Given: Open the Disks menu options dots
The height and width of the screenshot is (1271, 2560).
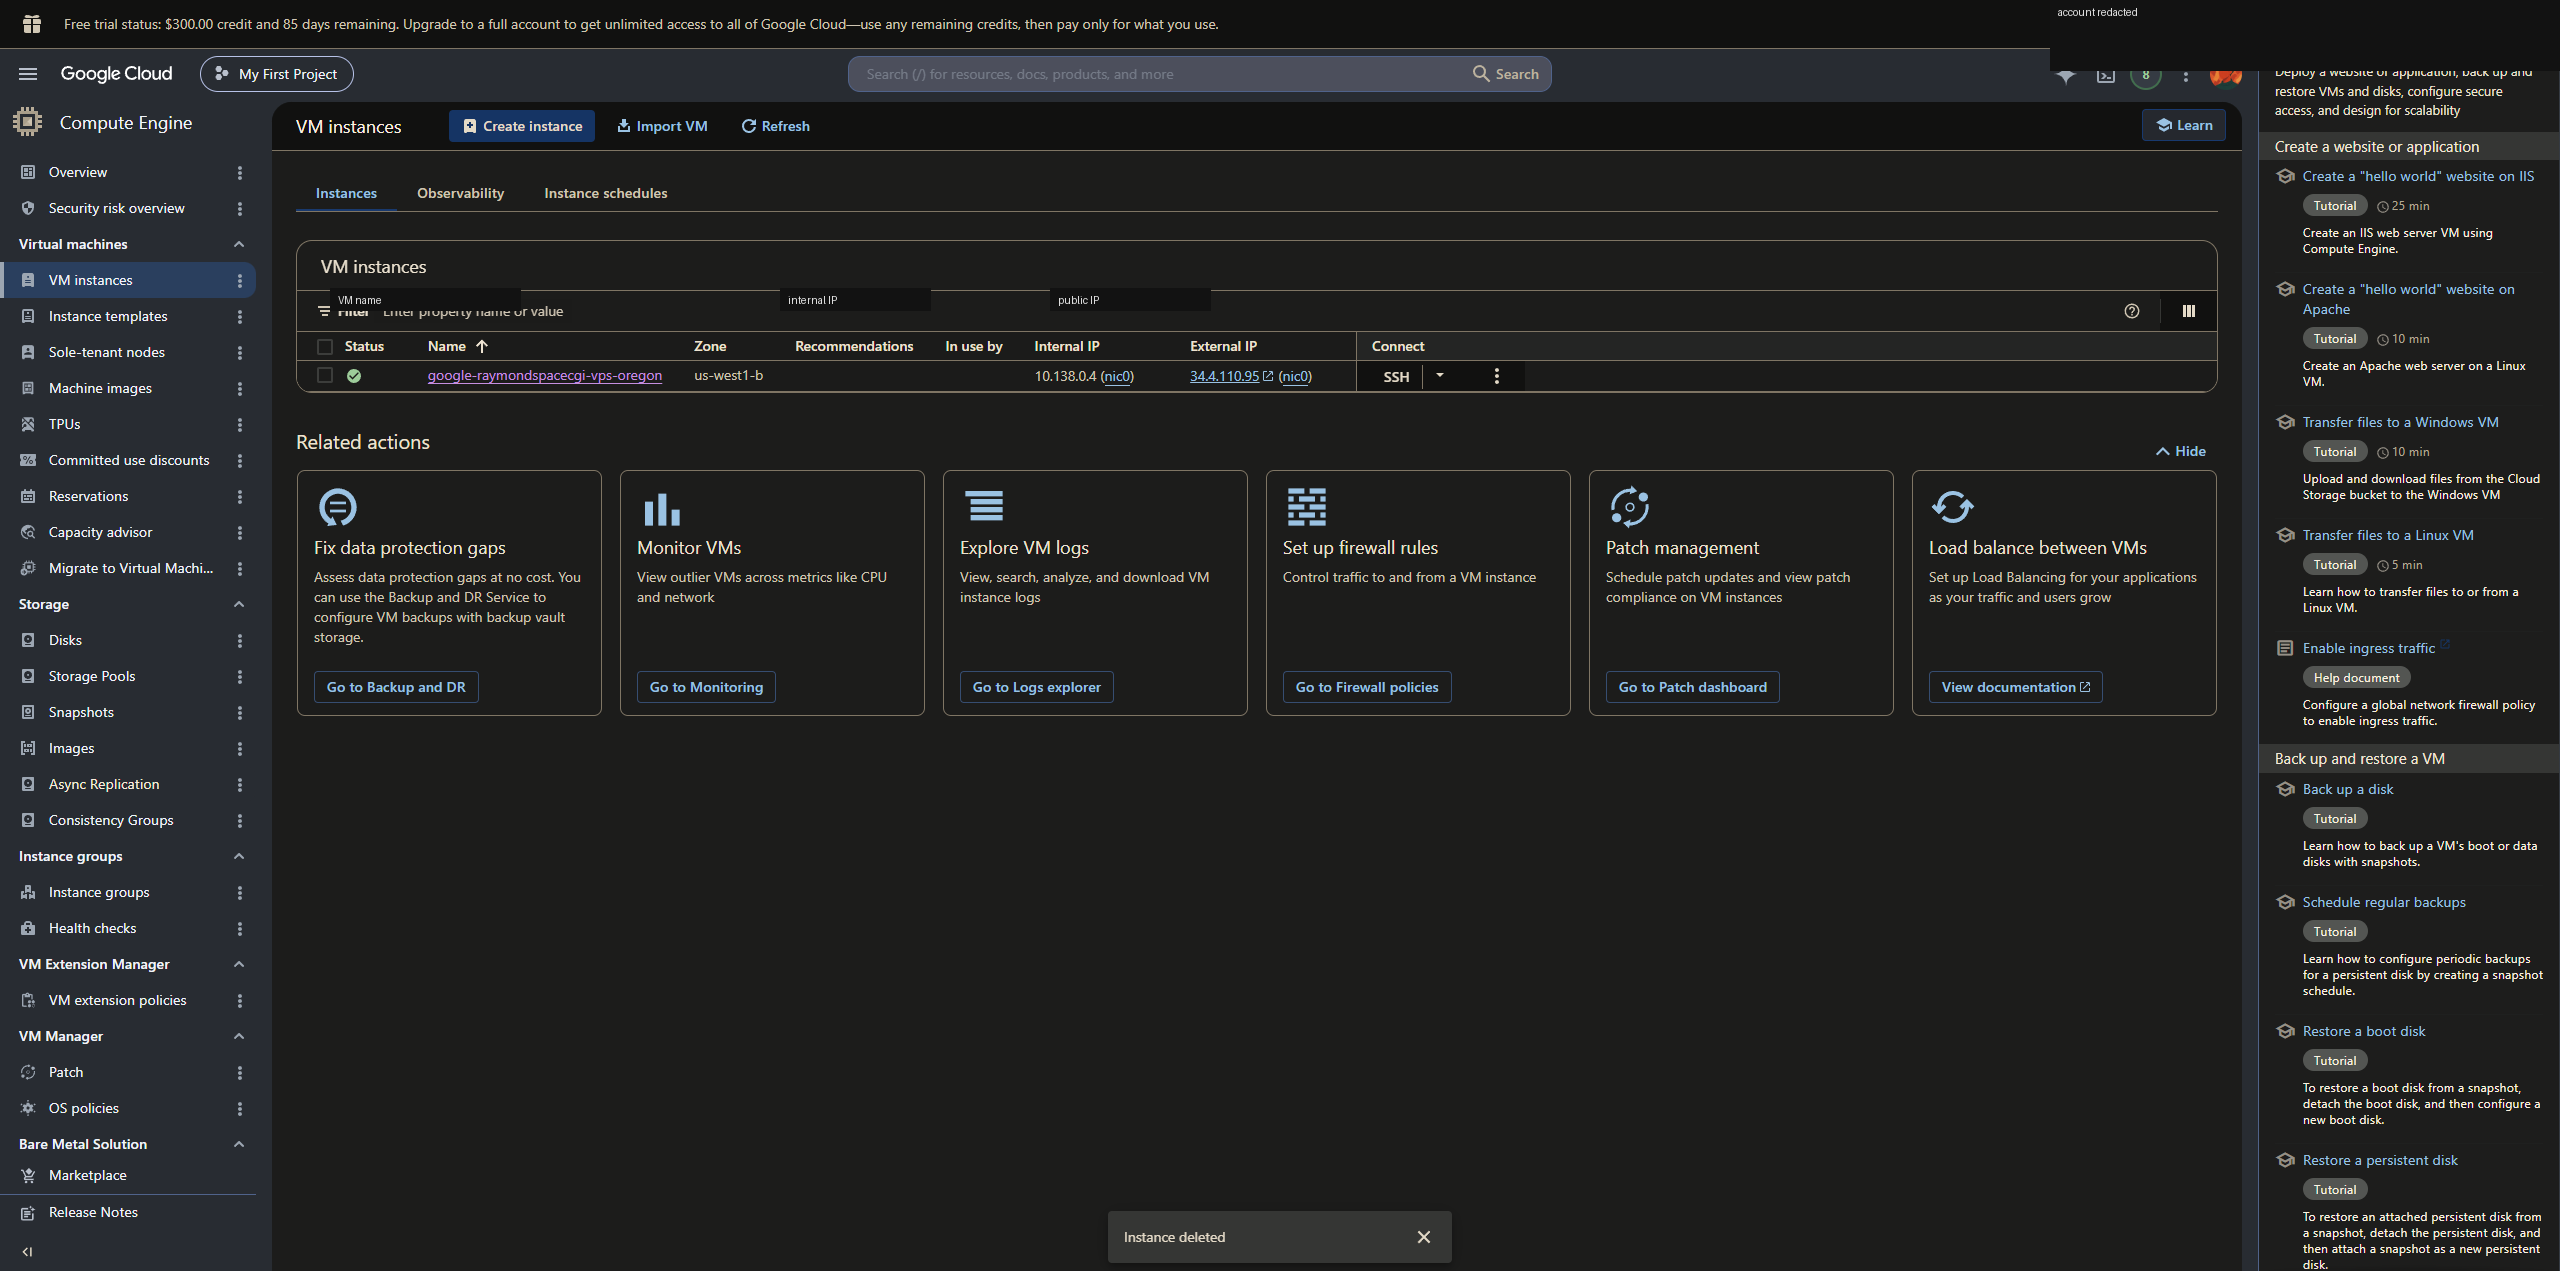Looking at the screenshot, I should point(239,640).
